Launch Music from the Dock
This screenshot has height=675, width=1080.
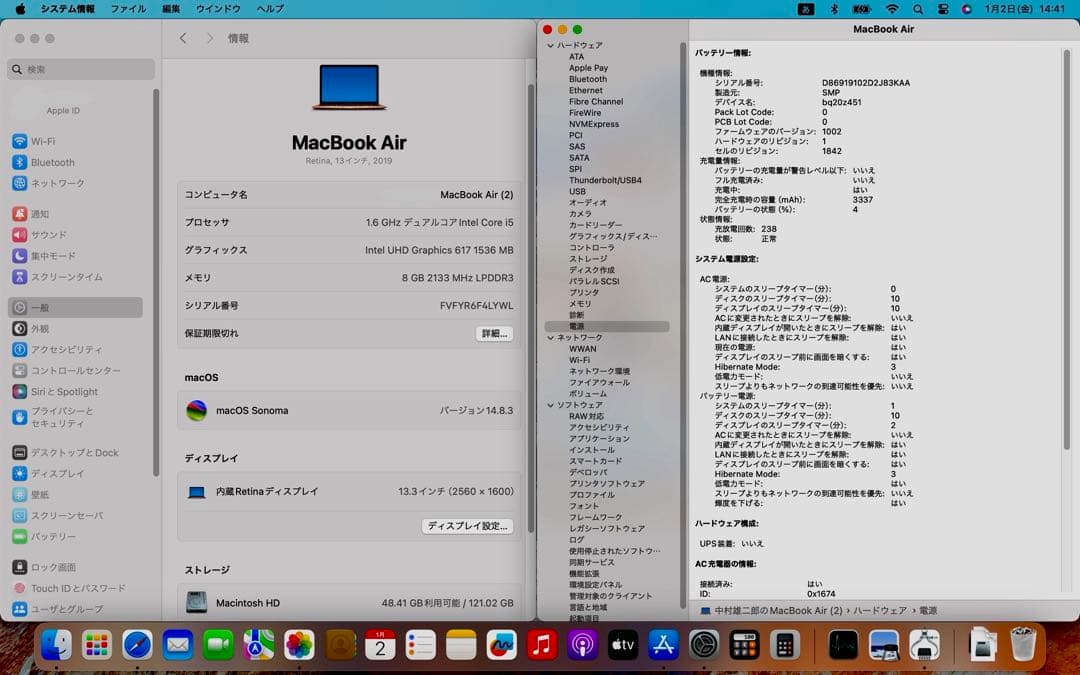tap(542, 646)
